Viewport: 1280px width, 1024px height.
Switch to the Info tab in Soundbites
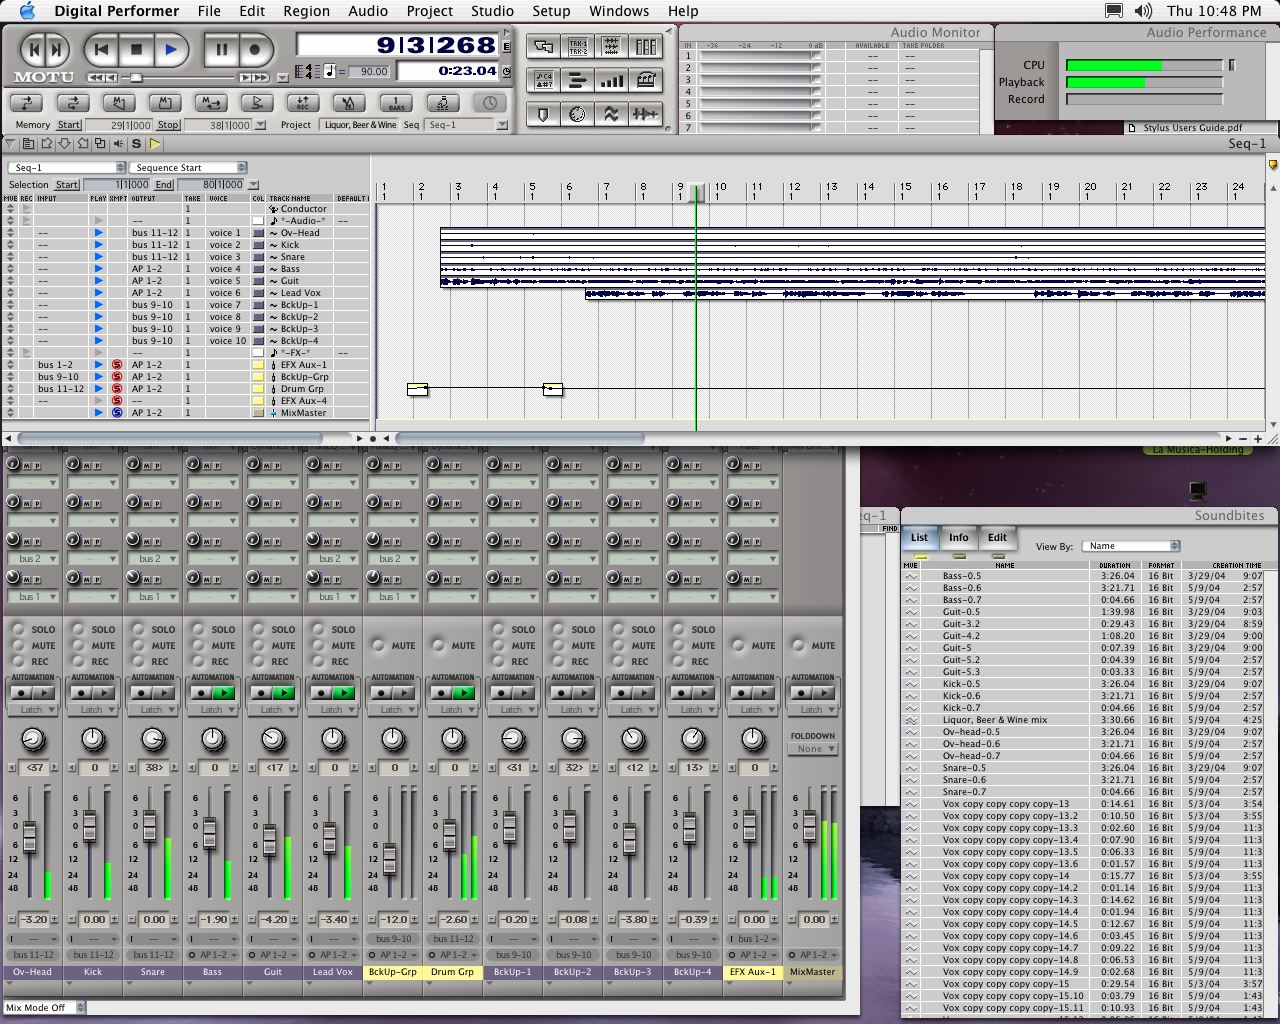click(958, 537)
